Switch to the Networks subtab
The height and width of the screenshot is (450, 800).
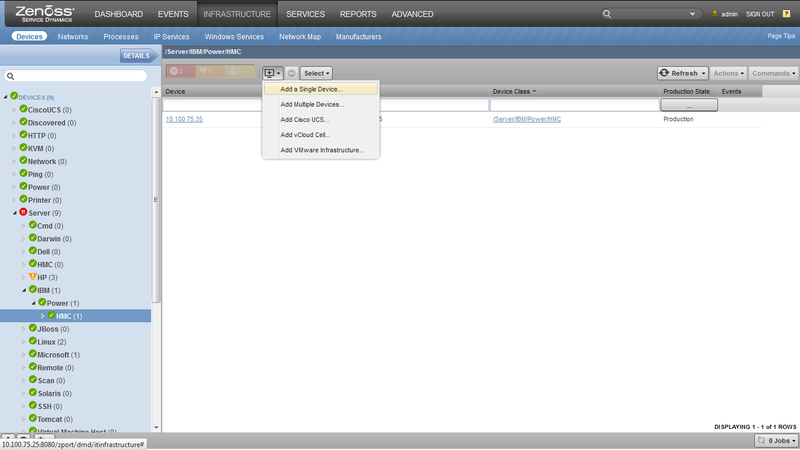pyautogui.click(x=72, y=37)
